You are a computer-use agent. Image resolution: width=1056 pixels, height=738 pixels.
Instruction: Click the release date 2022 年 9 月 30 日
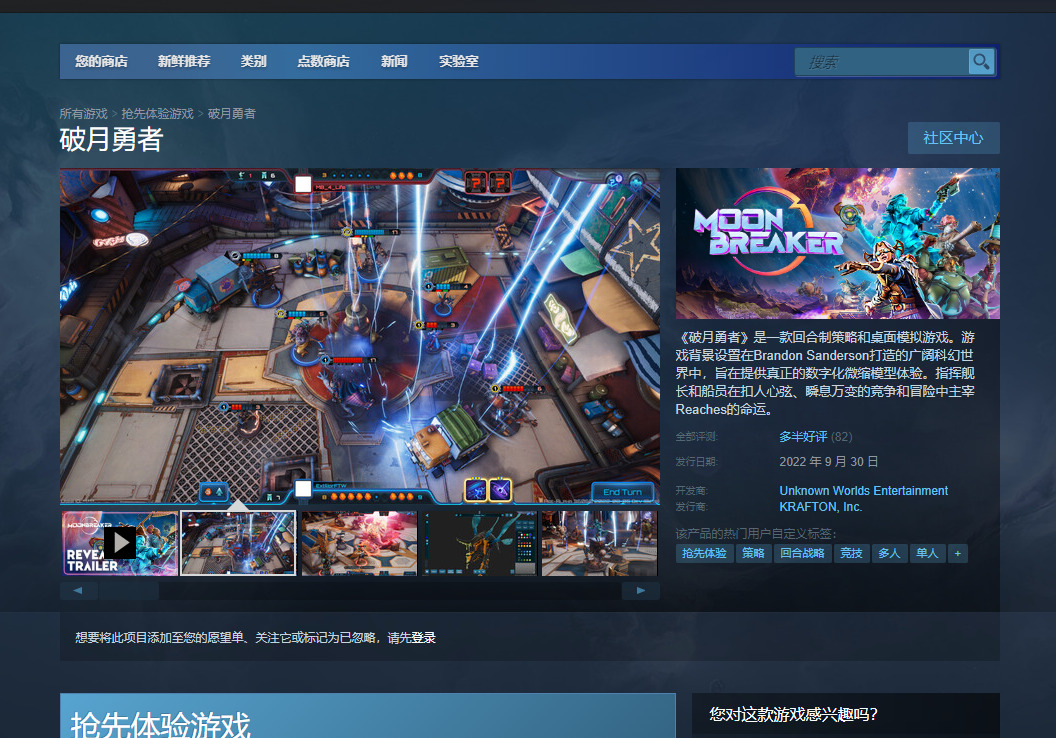[x=828, y=462]
